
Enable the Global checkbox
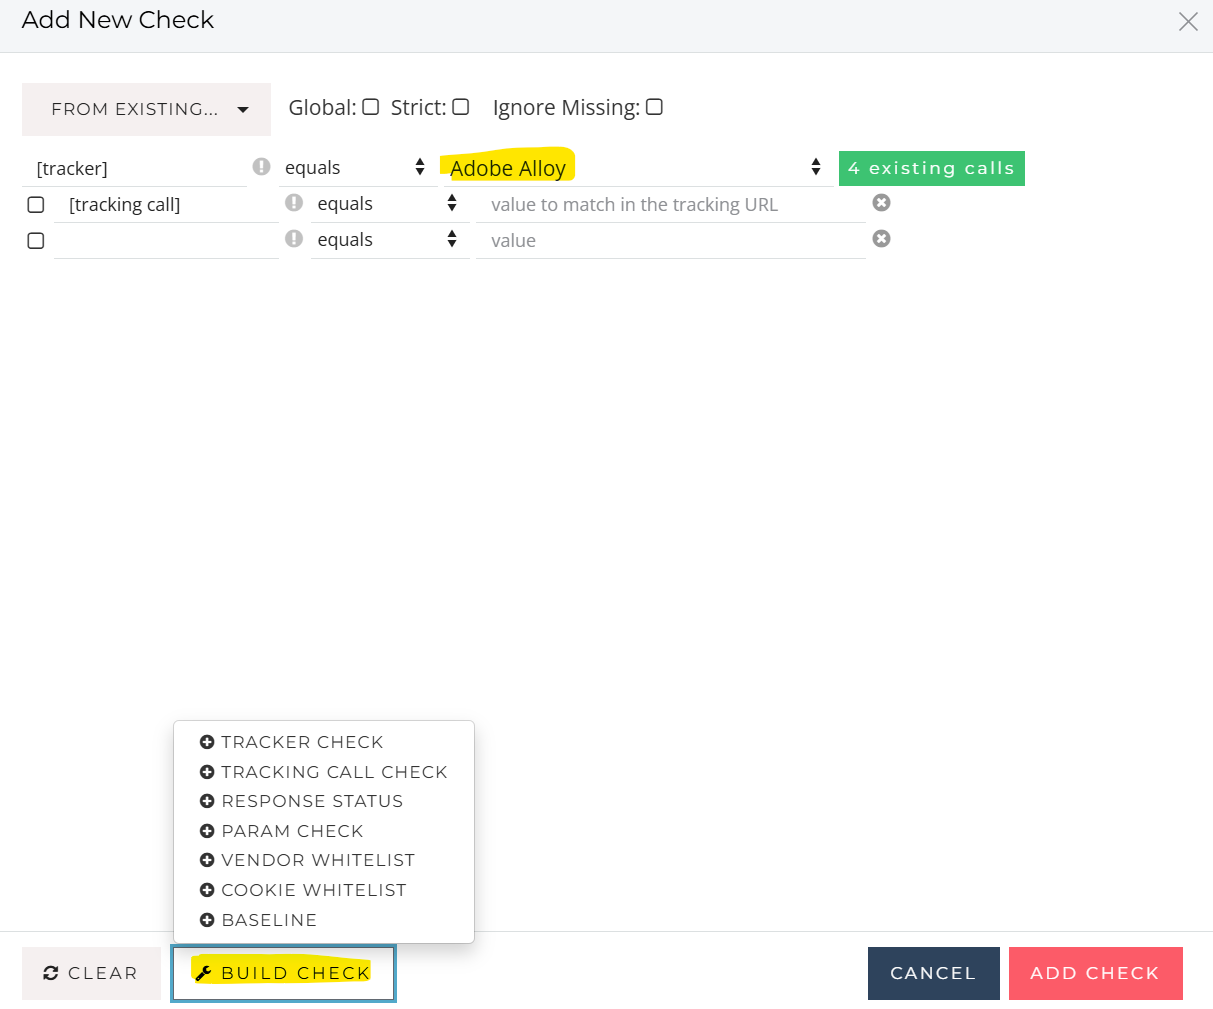[x=371, y=107]
